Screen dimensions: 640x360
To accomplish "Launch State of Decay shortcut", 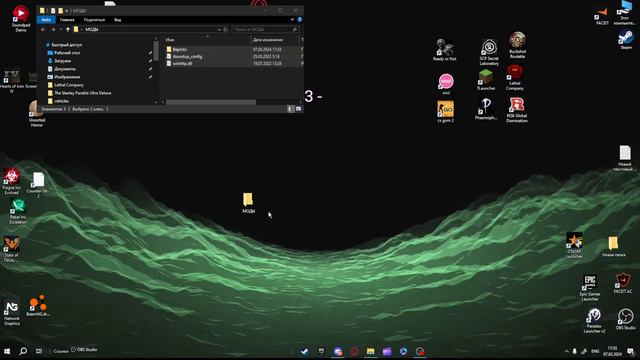I will 11,249.
